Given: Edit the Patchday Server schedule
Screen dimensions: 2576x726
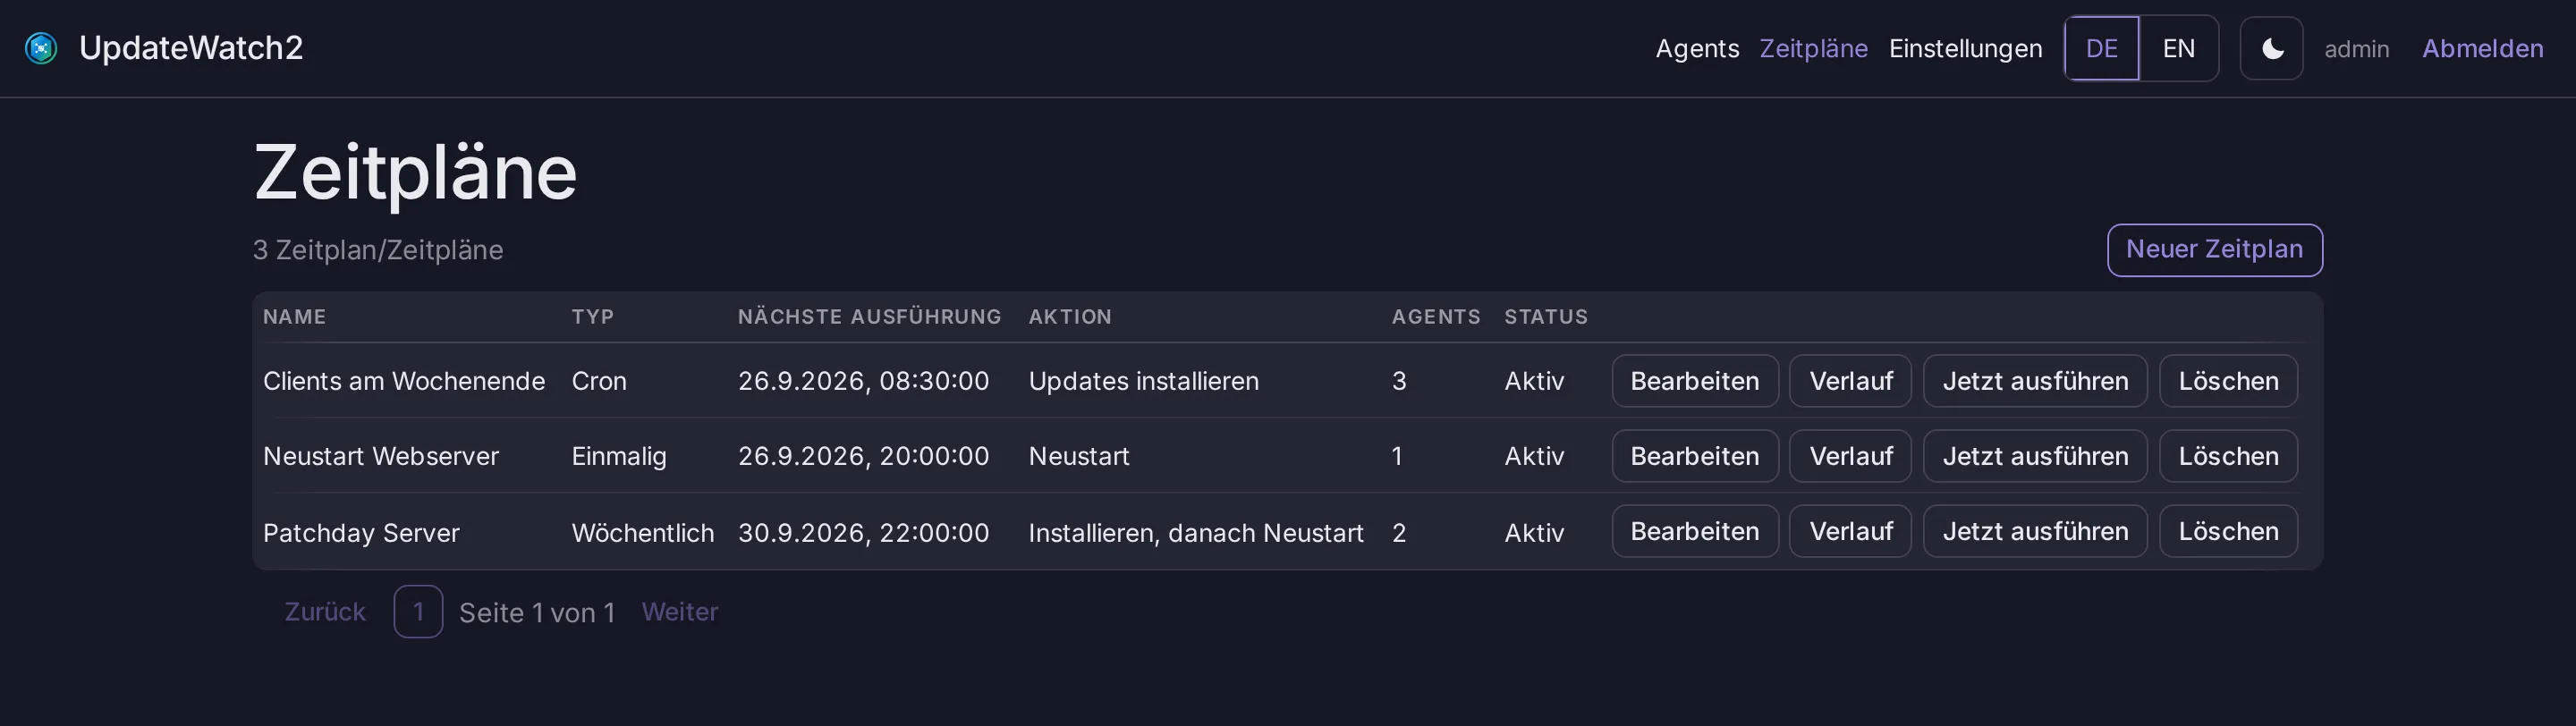Looking at the screenshot, I should [1694, 531].
